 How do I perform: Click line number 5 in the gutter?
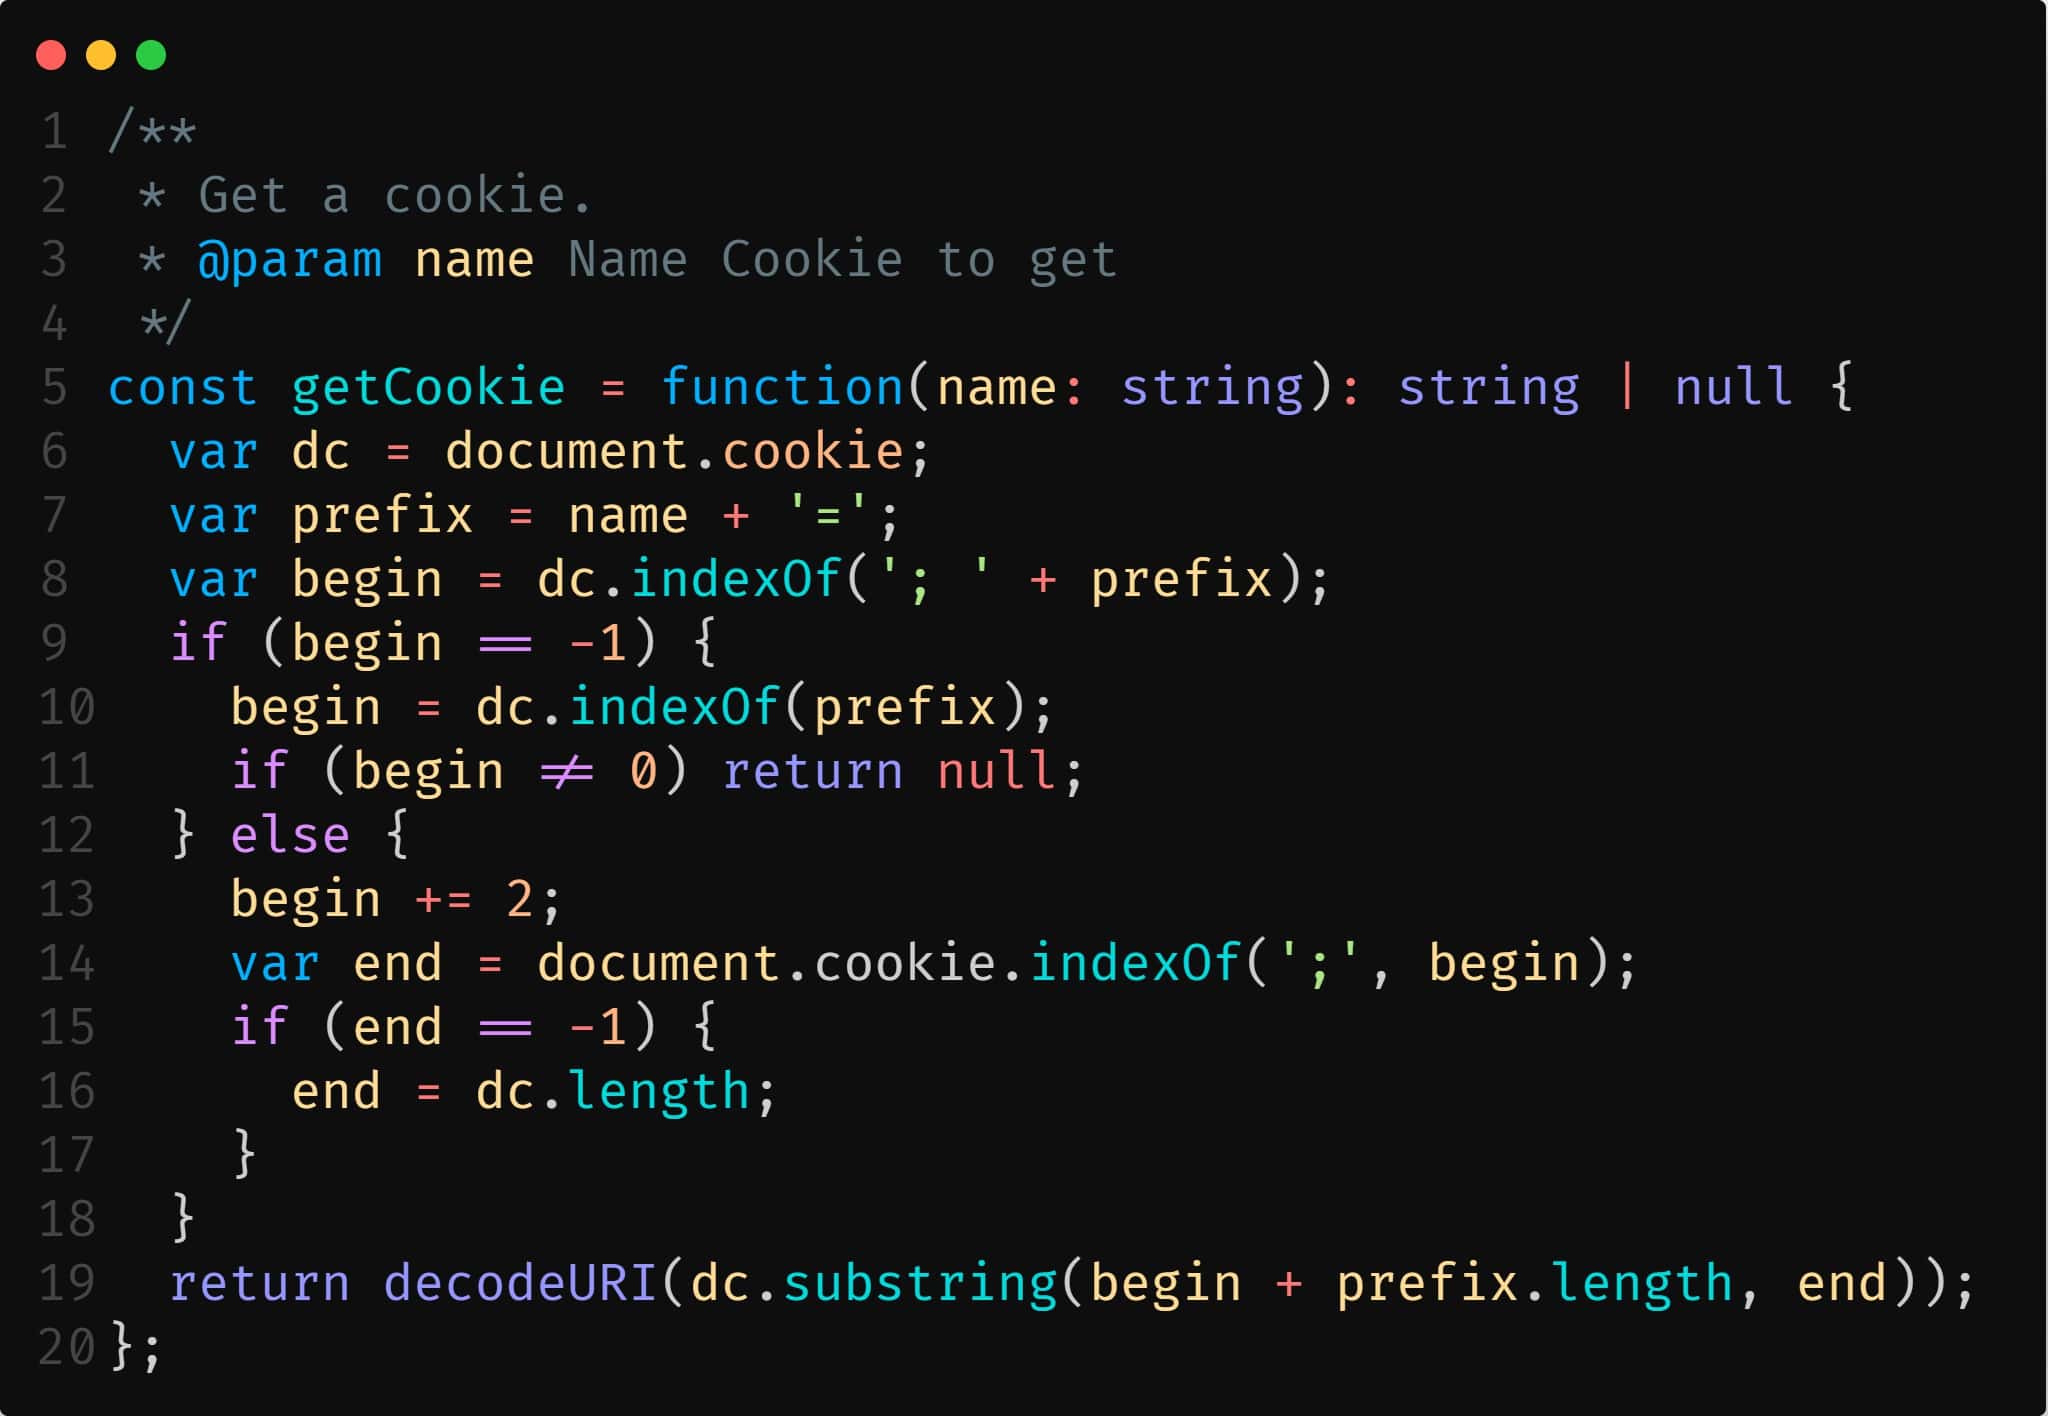point(55,387)
